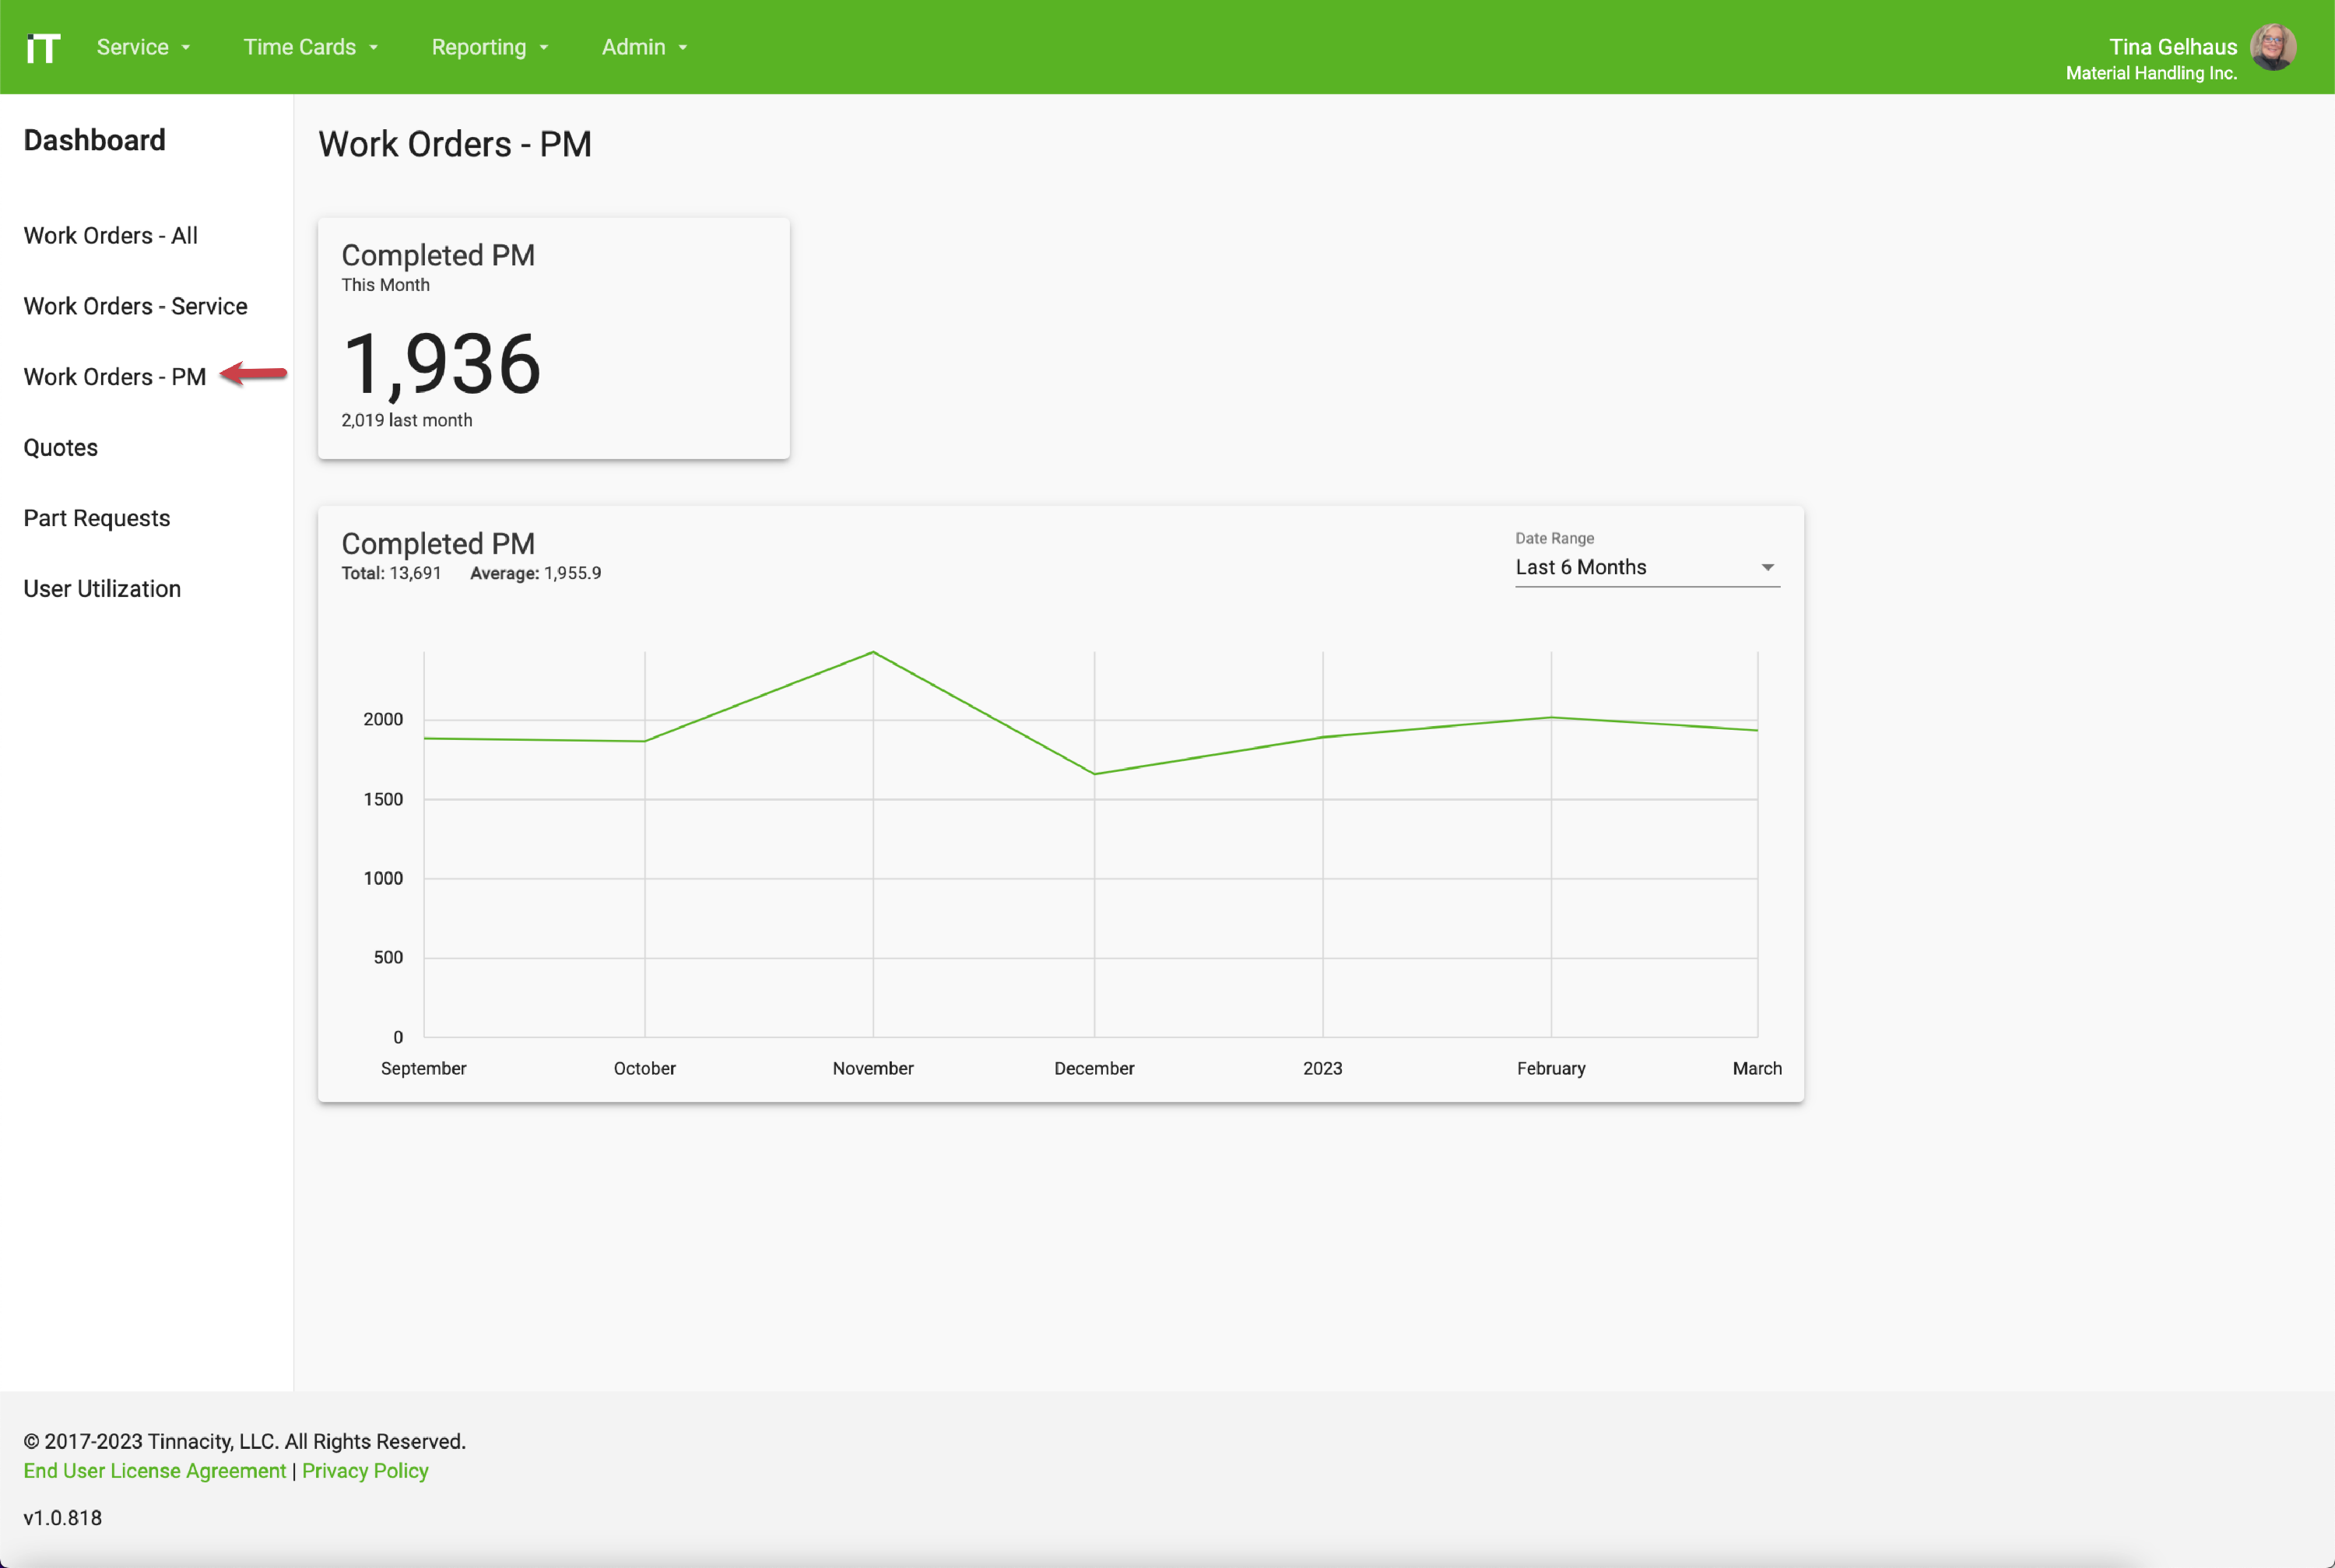
Task: Expand the Service menu
Action: pyautogui.click(x=142, y=46)
